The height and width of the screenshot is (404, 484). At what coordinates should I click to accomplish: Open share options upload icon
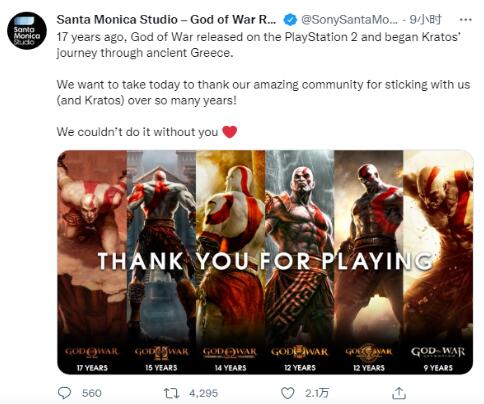399,393
